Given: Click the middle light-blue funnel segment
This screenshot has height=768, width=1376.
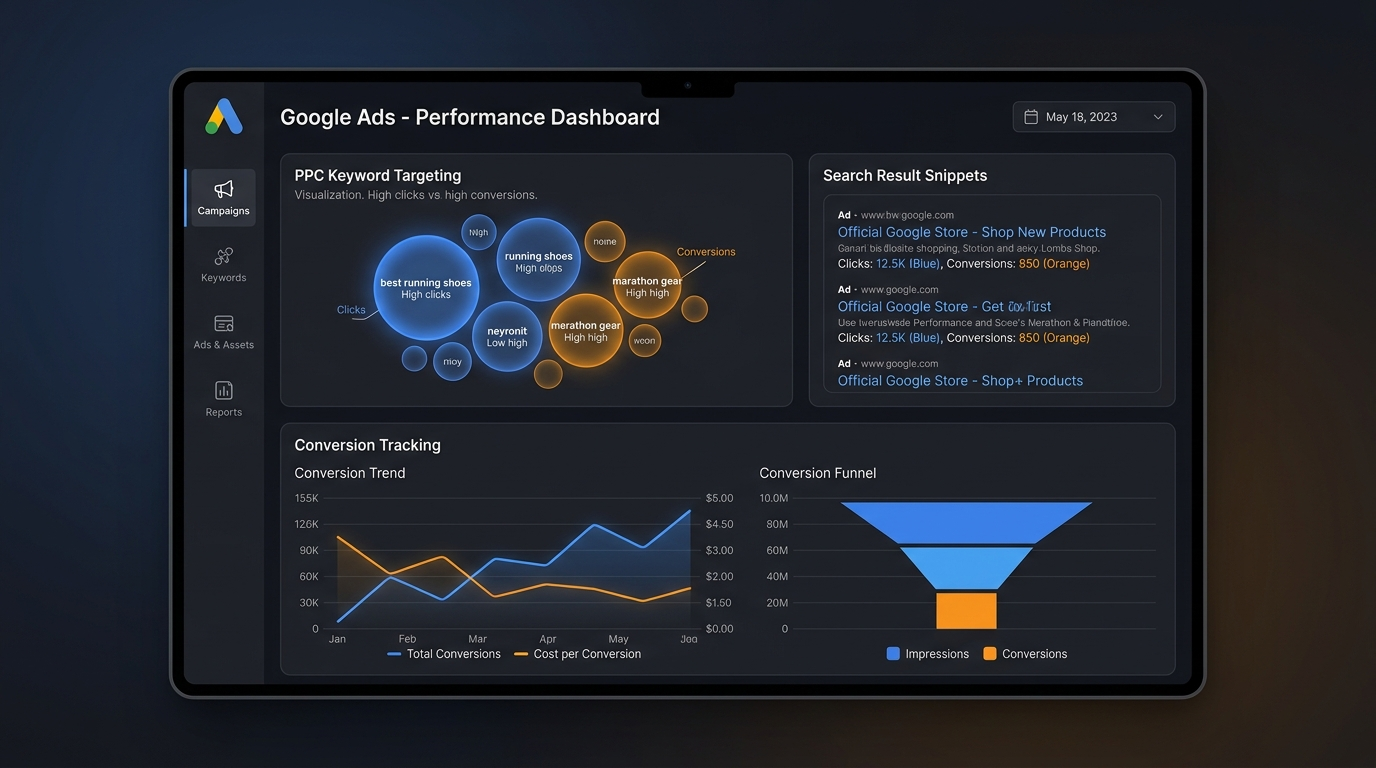Looking at the screenshot, I should (x=966, y=568).
